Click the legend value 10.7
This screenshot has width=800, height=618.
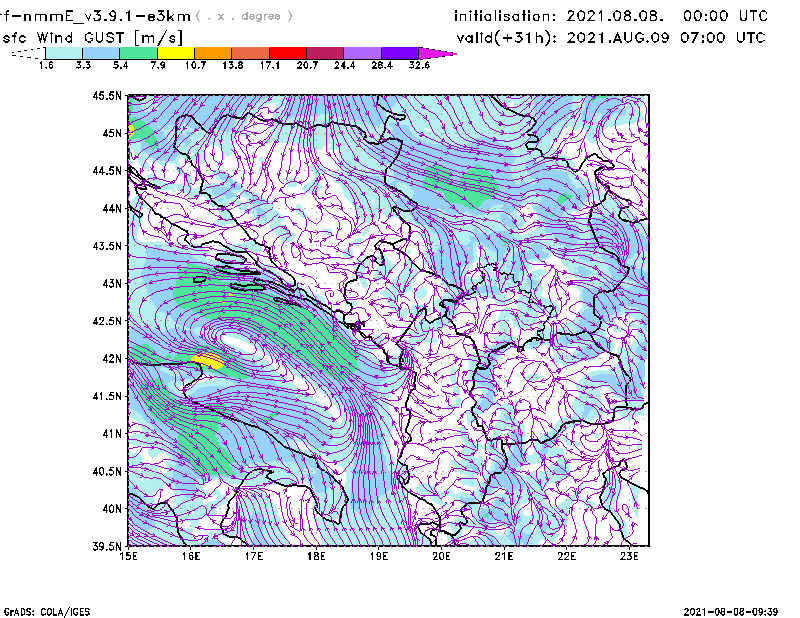click(195, 65)
